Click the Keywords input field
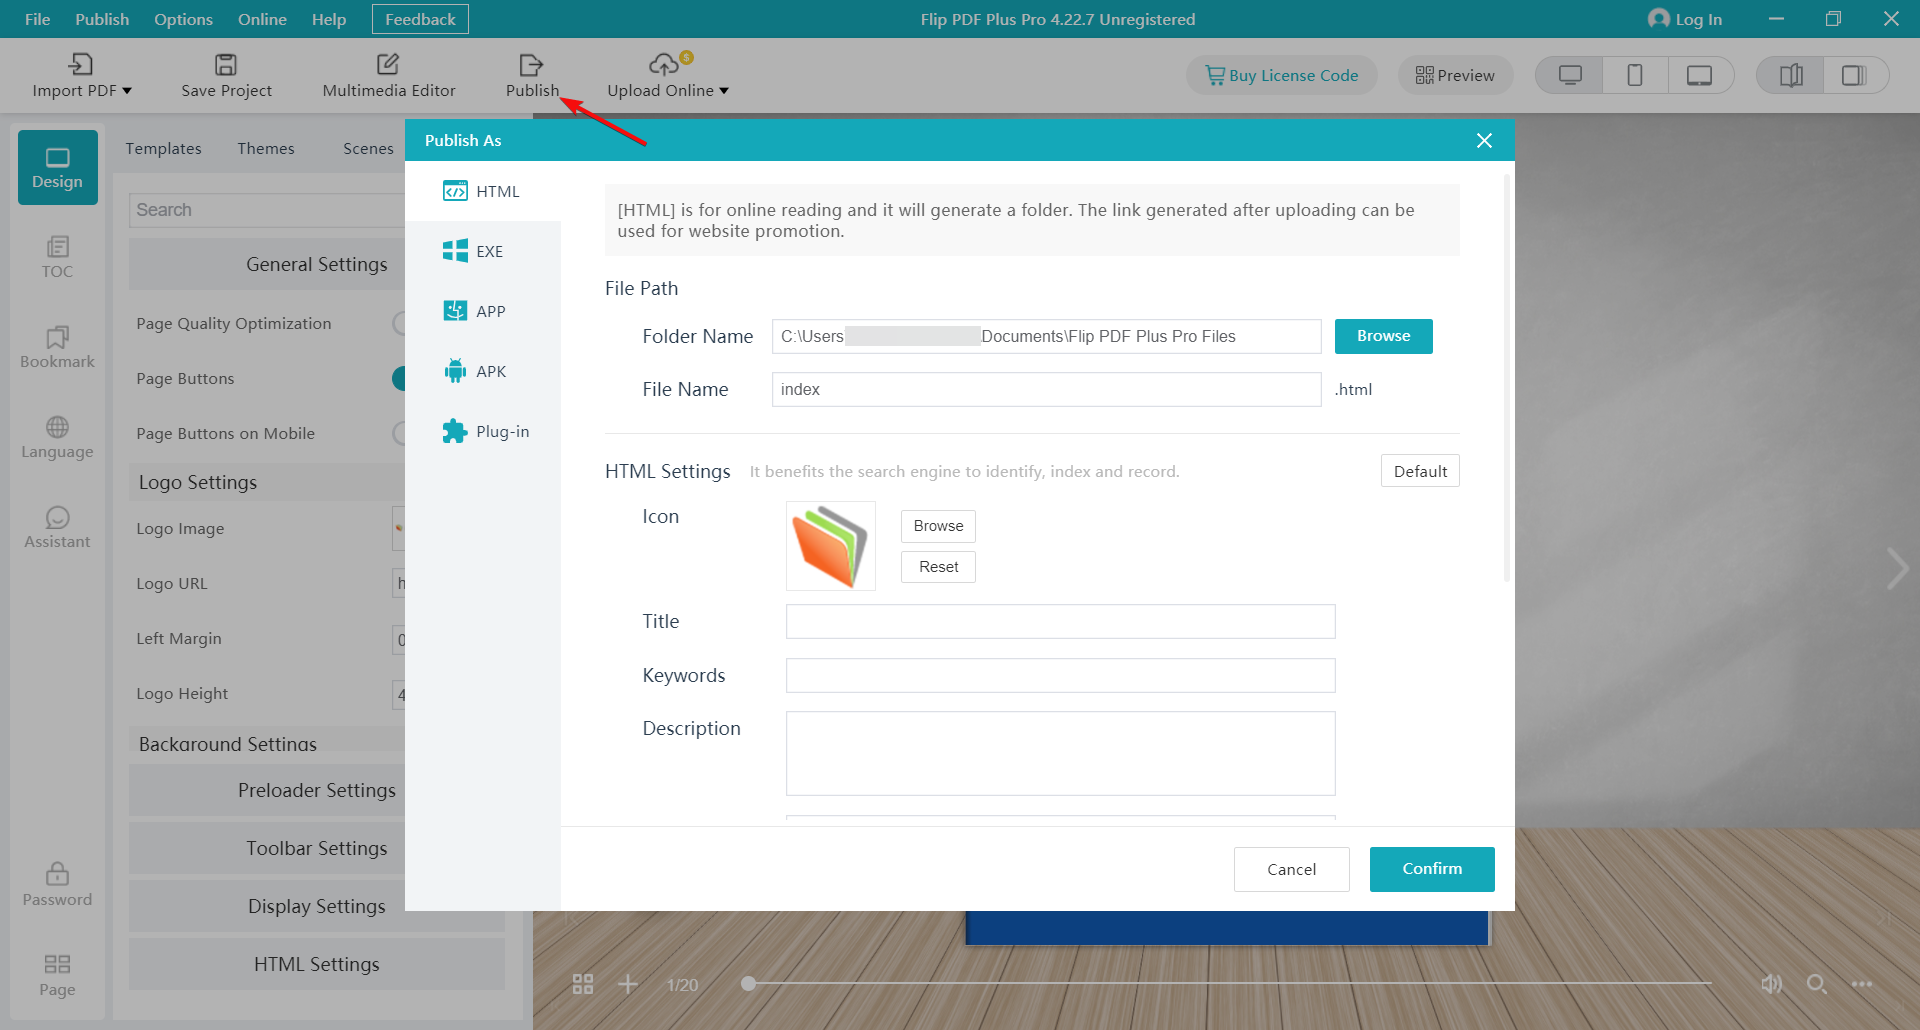 [x=1060, y=675]
